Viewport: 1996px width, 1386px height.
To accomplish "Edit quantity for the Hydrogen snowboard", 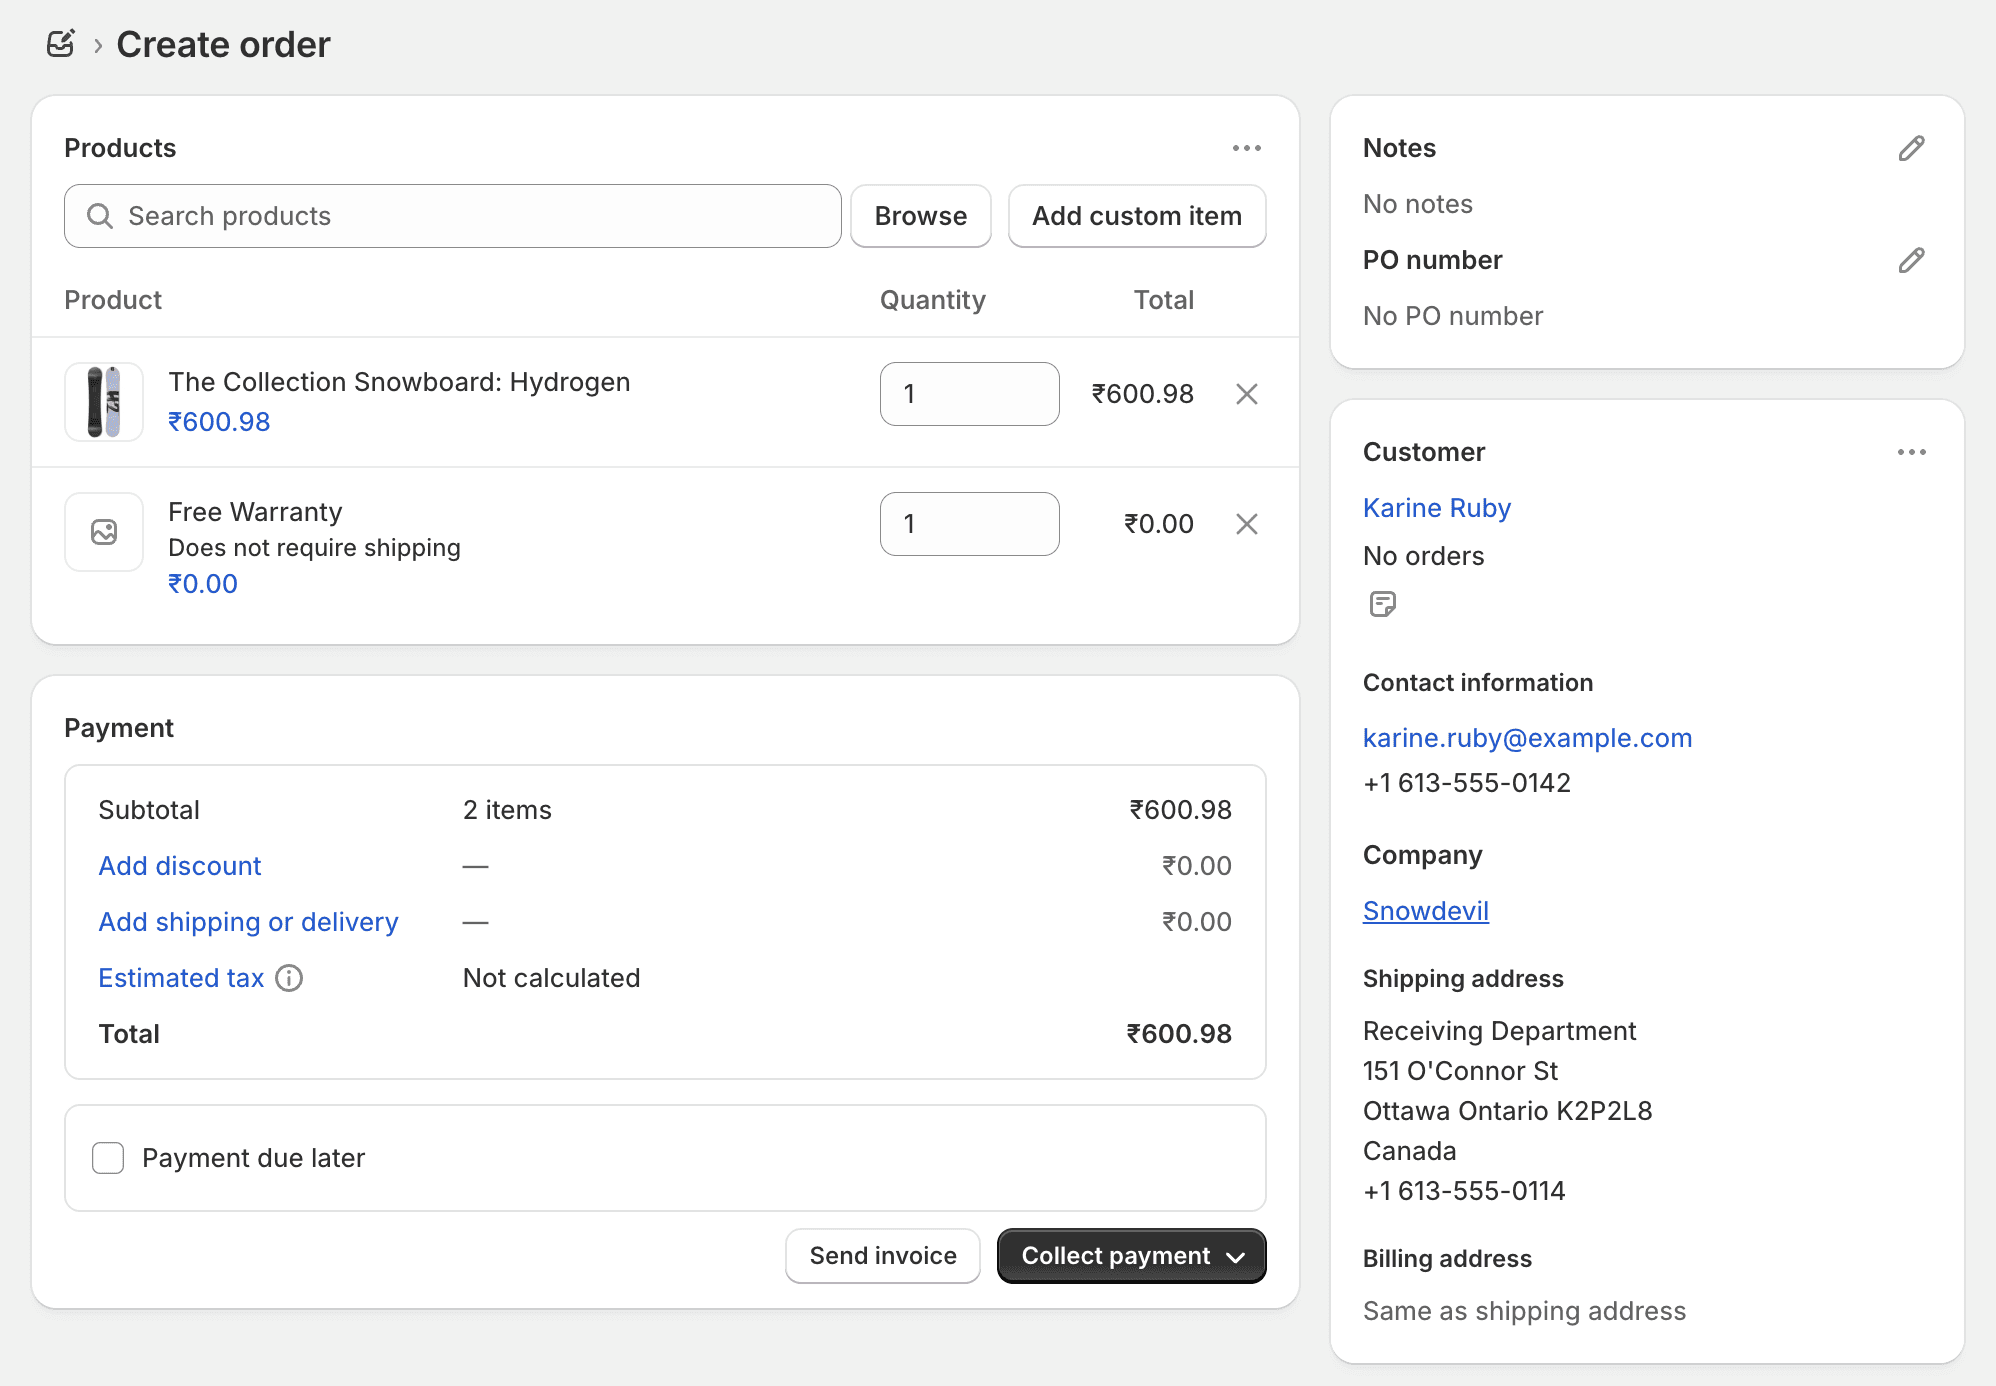I will pyautogui.click(x=969, y=394).
